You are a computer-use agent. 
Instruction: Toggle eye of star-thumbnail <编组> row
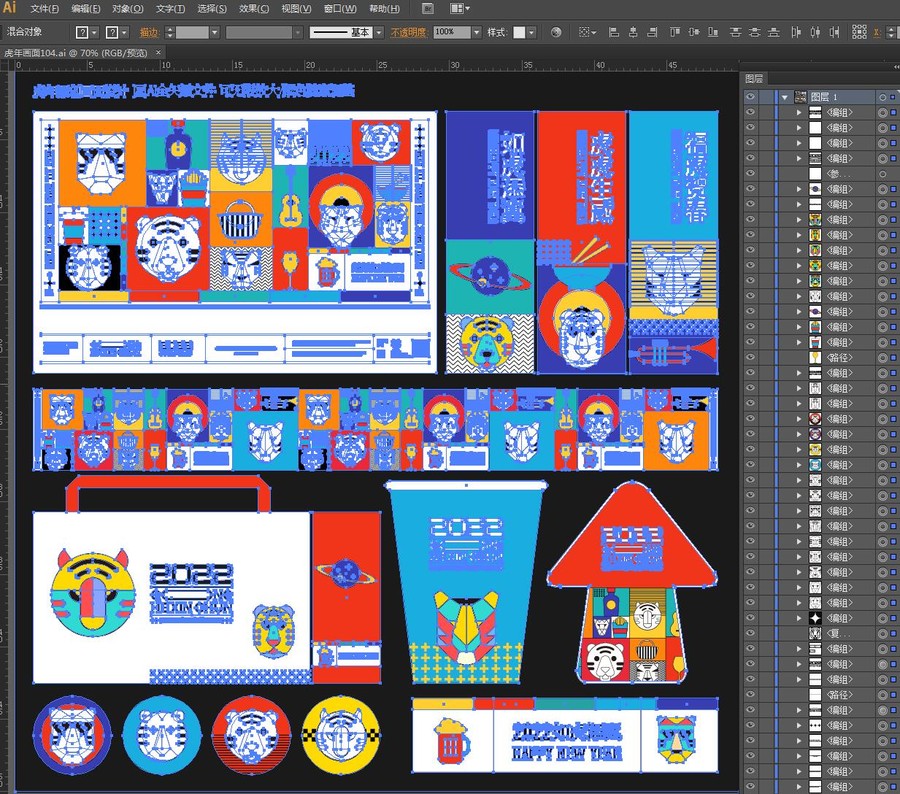pyautogui.click(x=750, y=618)
